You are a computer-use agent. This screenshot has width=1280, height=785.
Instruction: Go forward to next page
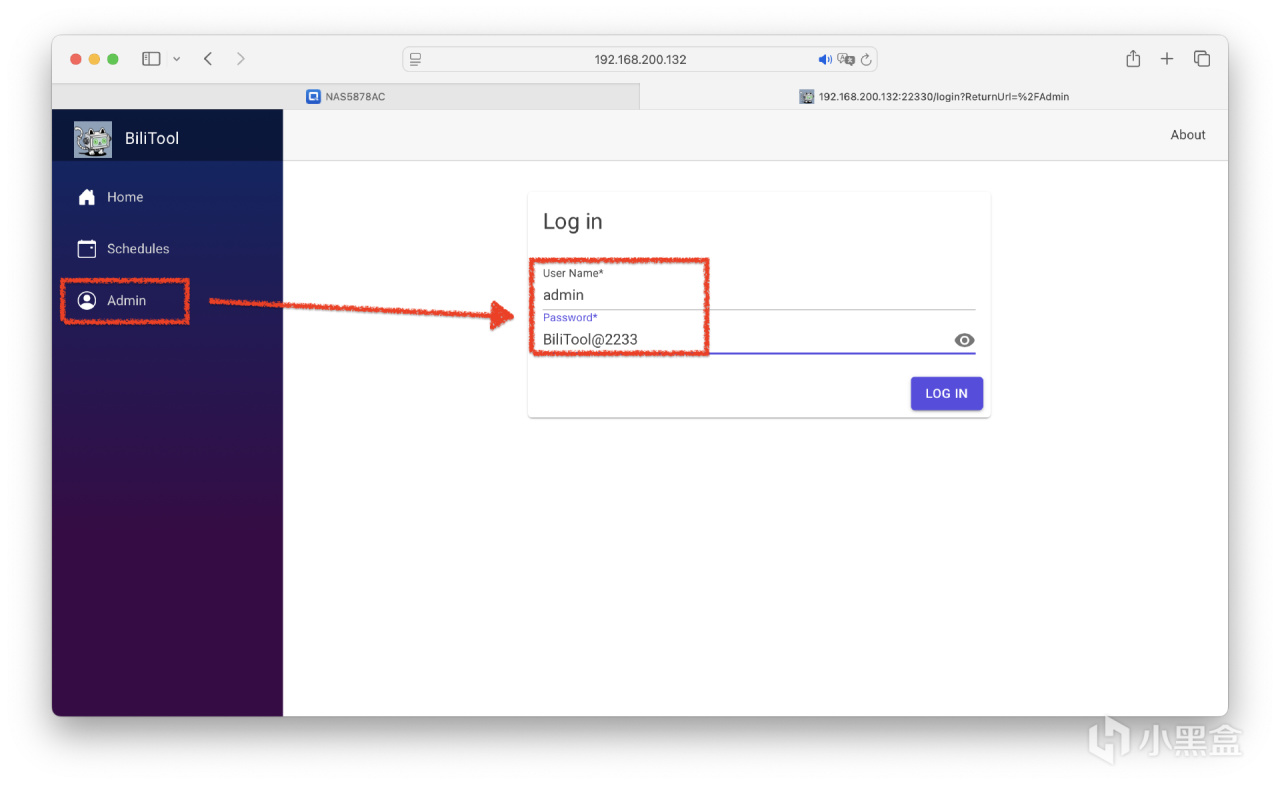click(x=240, y=59)
